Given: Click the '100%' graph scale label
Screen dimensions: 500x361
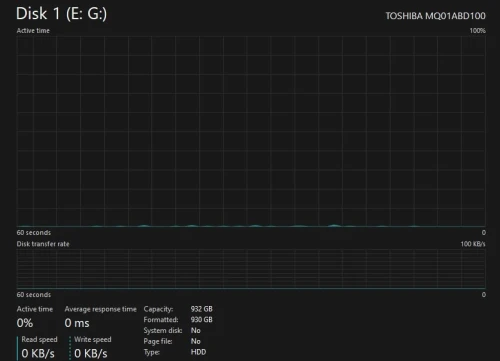Looking at the screenshot, I should 477,31.
